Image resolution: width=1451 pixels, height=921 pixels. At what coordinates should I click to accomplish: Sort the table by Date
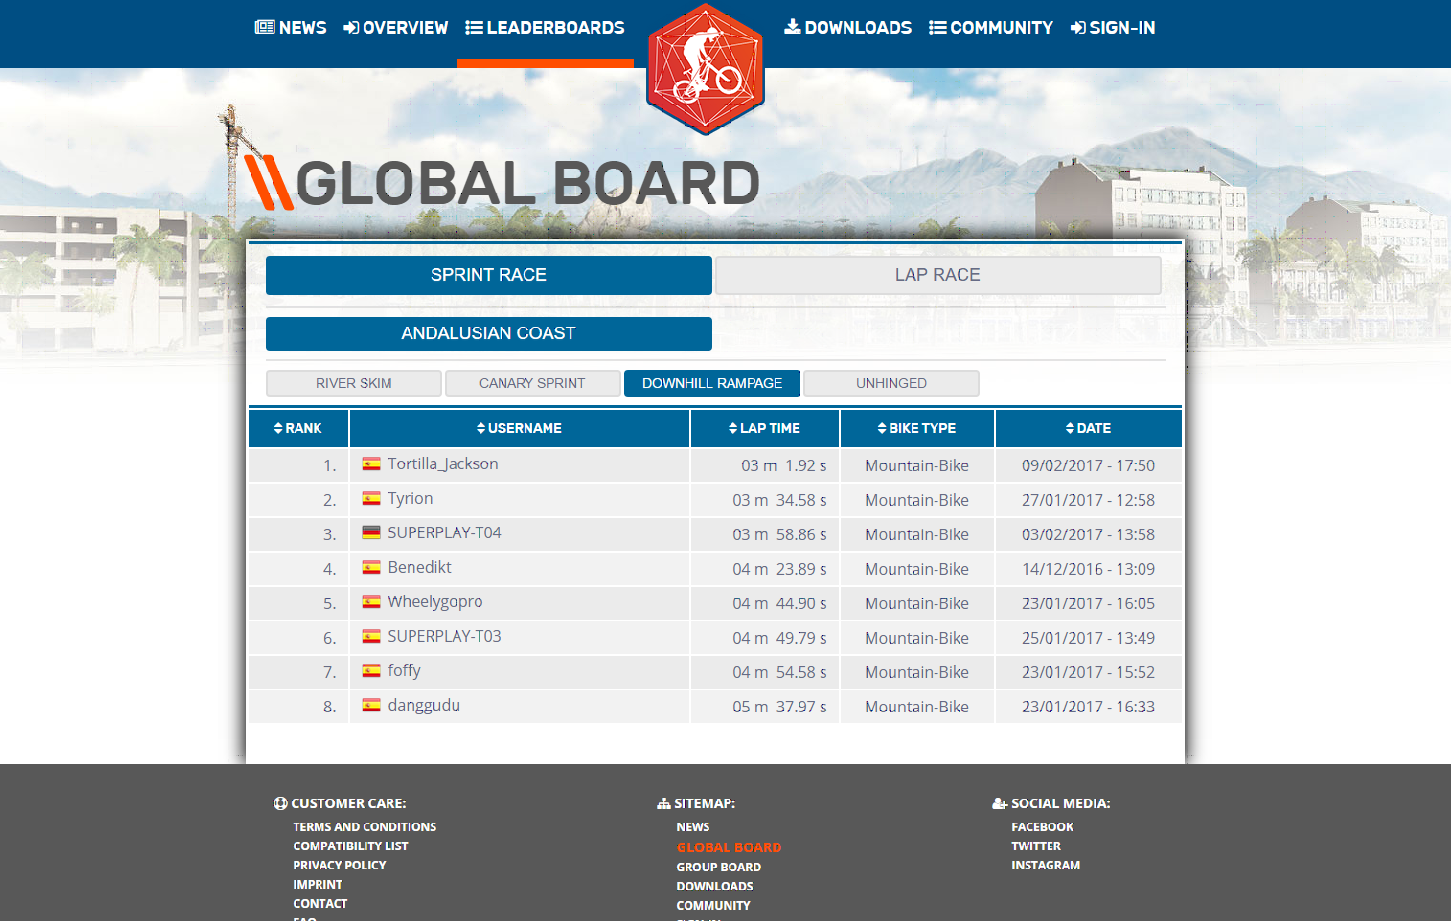pos(1088,428)
